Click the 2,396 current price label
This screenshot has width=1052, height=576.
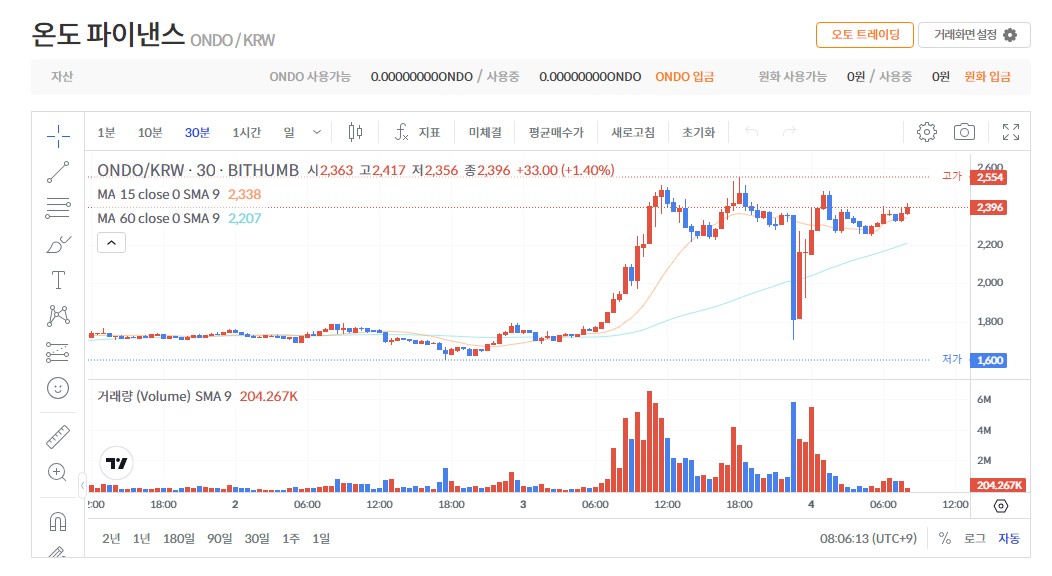(x=990, y=207)
